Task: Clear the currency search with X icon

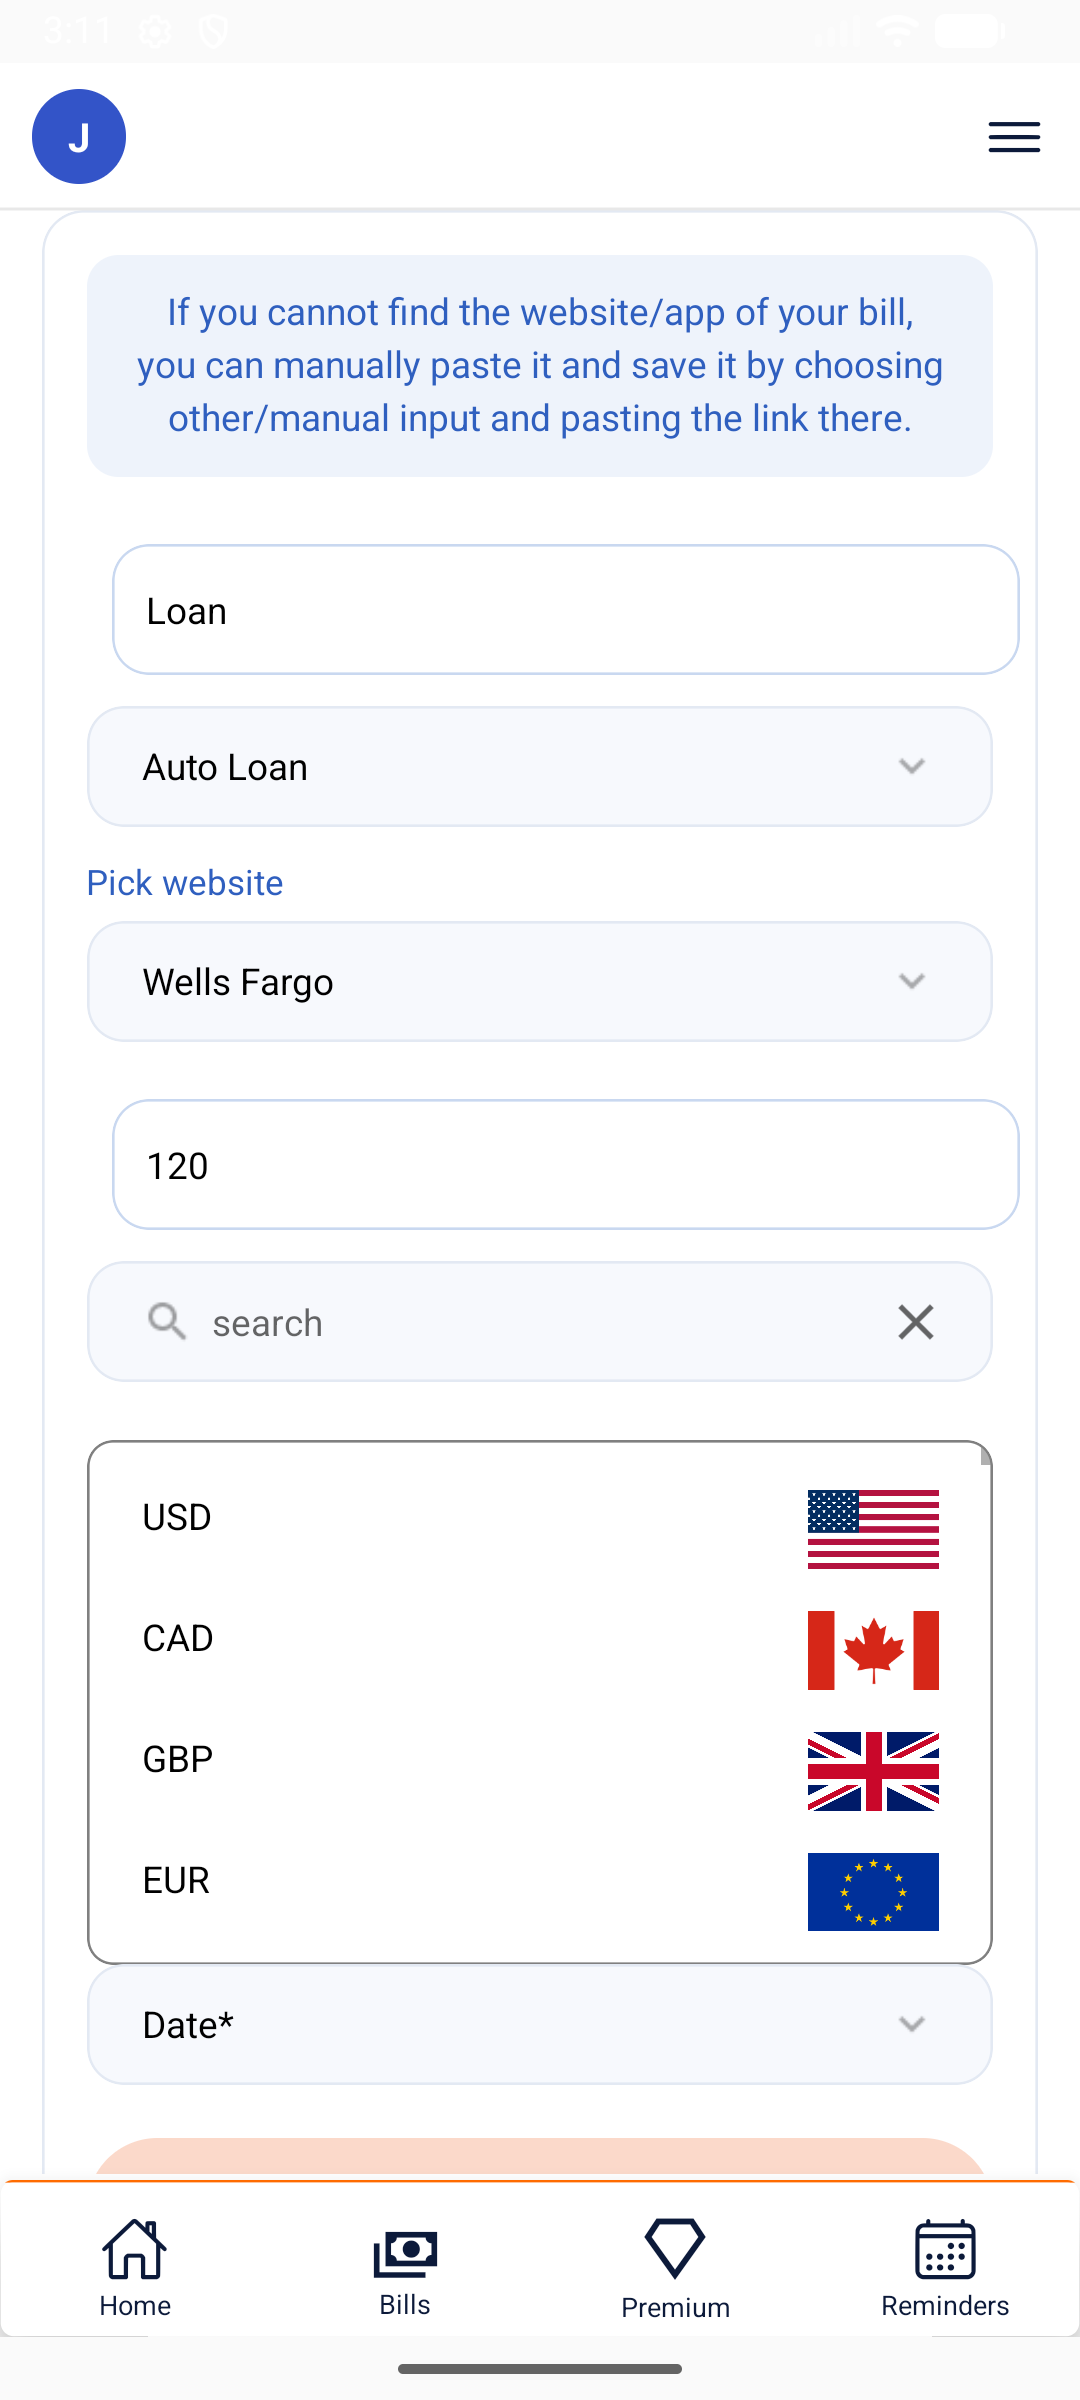Action: 915,1322
